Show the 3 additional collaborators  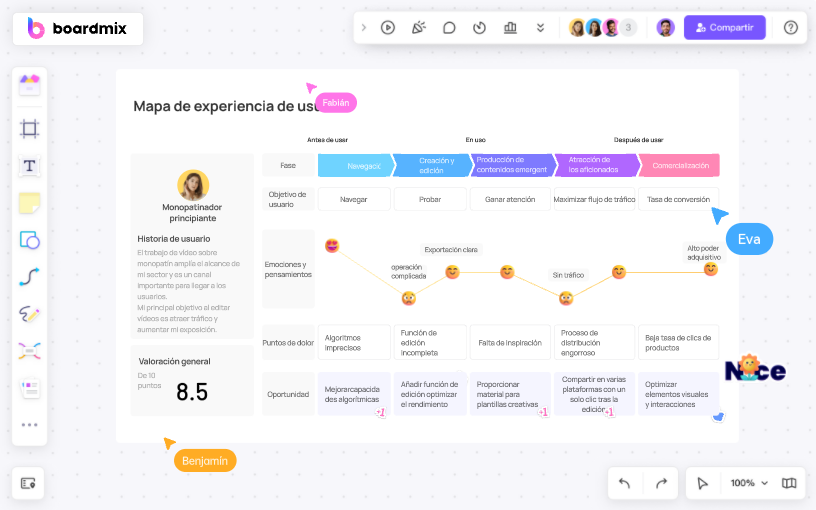[628, 28]
